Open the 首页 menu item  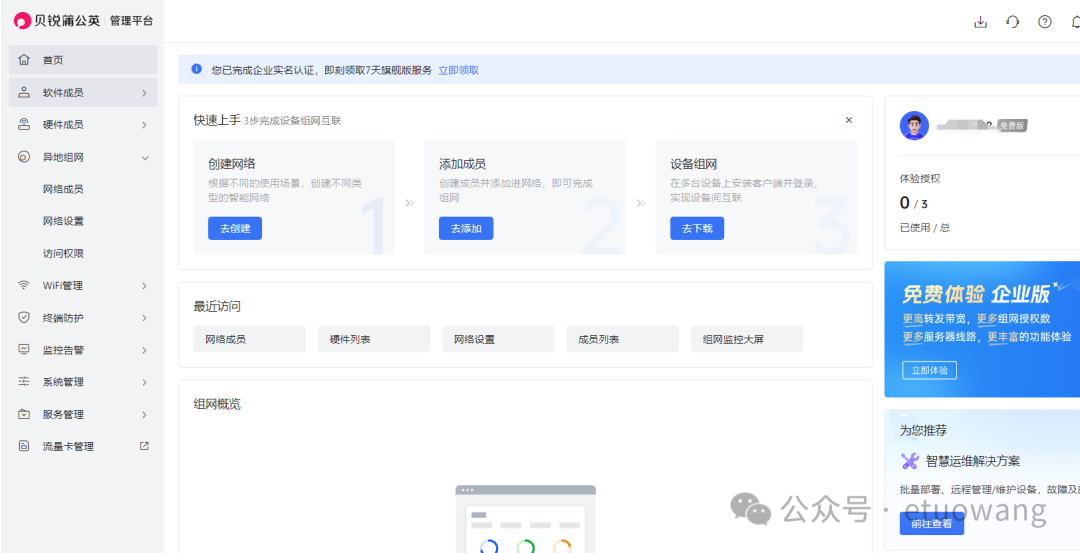point(83,60)
